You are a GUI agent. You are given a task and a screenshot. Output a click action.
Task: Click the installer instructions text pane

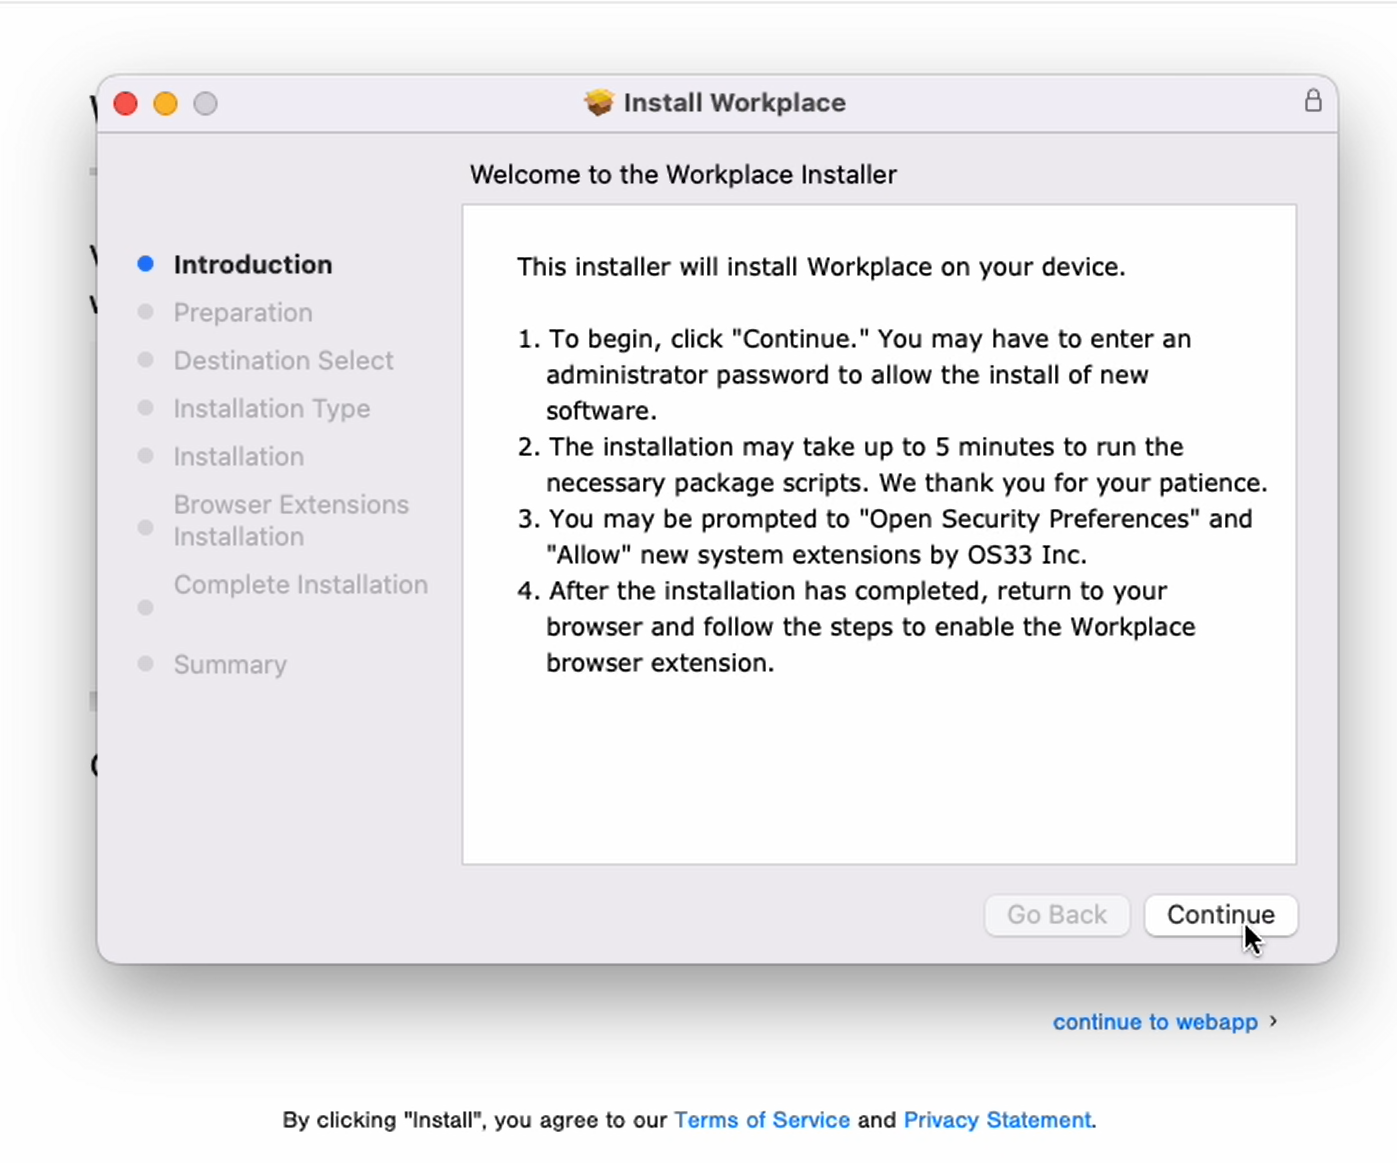[x=878, y=760]
